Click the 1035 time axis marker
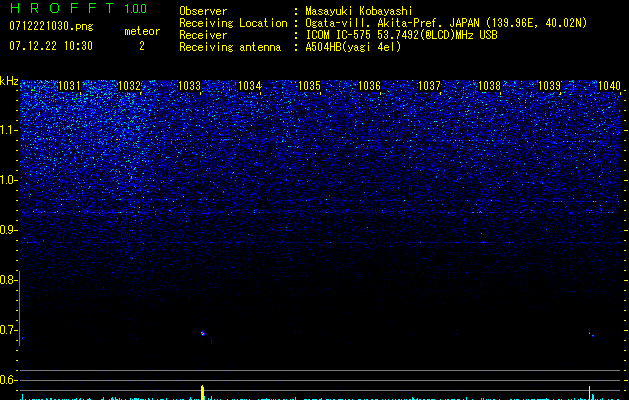The height and width of the screenshot is (400, 629). pyautogui.click(x=309, y=86)
